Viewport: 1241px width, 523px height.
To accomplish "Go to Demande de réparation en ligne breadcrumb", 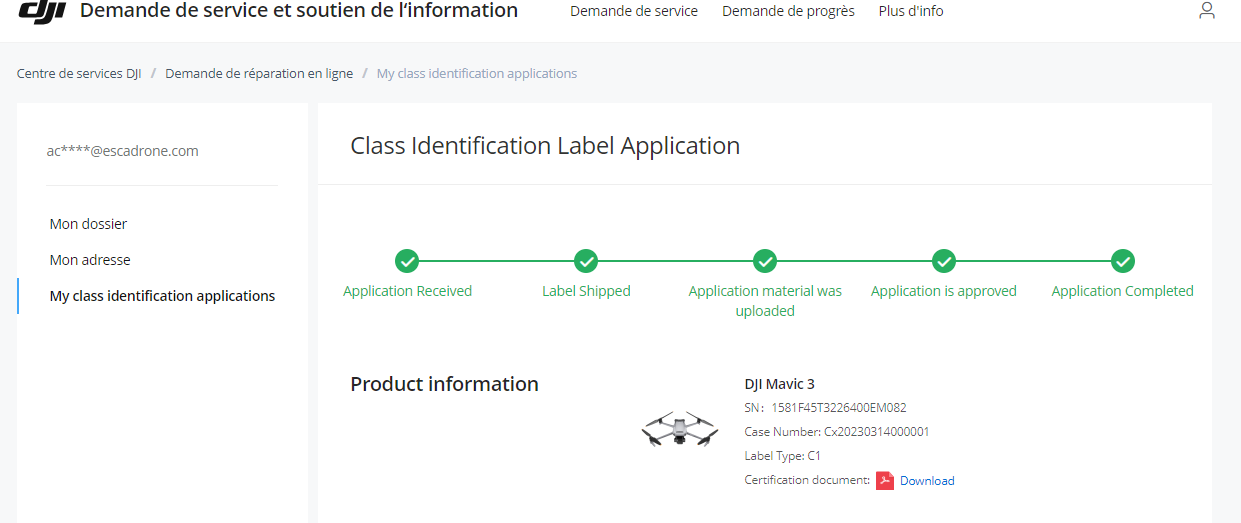I will 259,73.
